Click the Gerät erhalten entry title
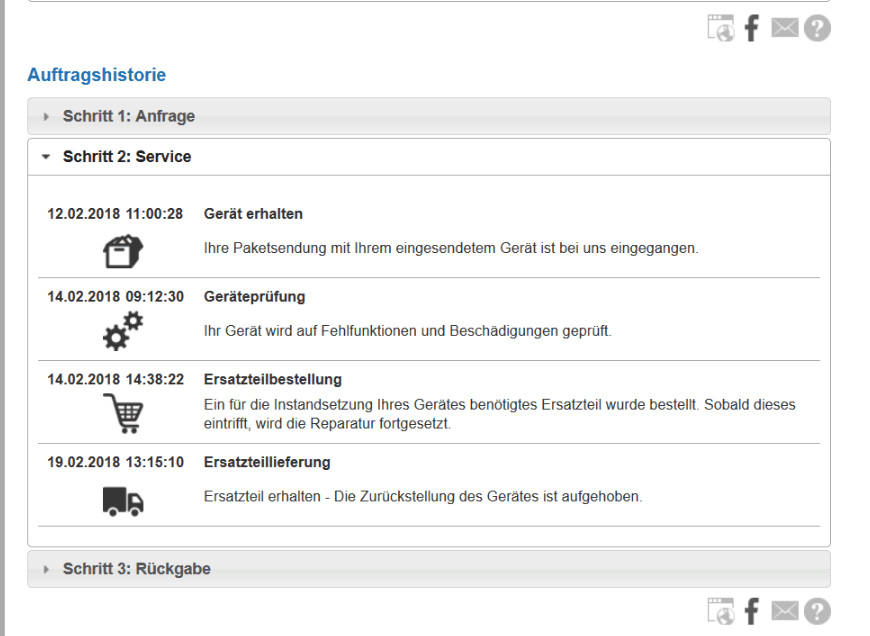This screenshot has width=870, height=636. 253,214
